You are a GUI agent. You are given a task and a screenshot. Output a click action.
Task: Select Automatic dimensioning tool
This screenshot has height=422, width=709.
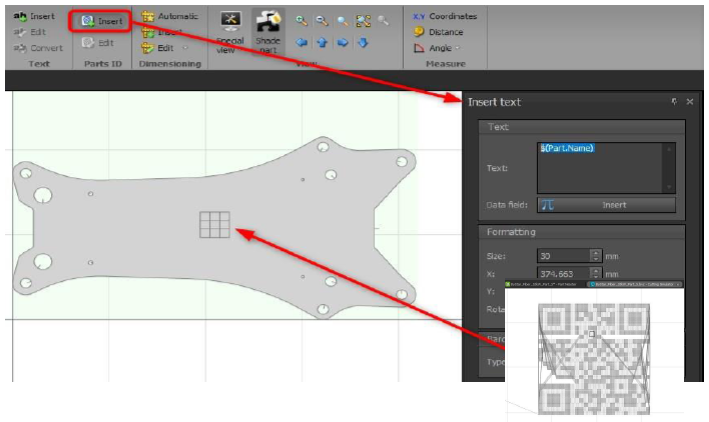click(x=170, y=17)
